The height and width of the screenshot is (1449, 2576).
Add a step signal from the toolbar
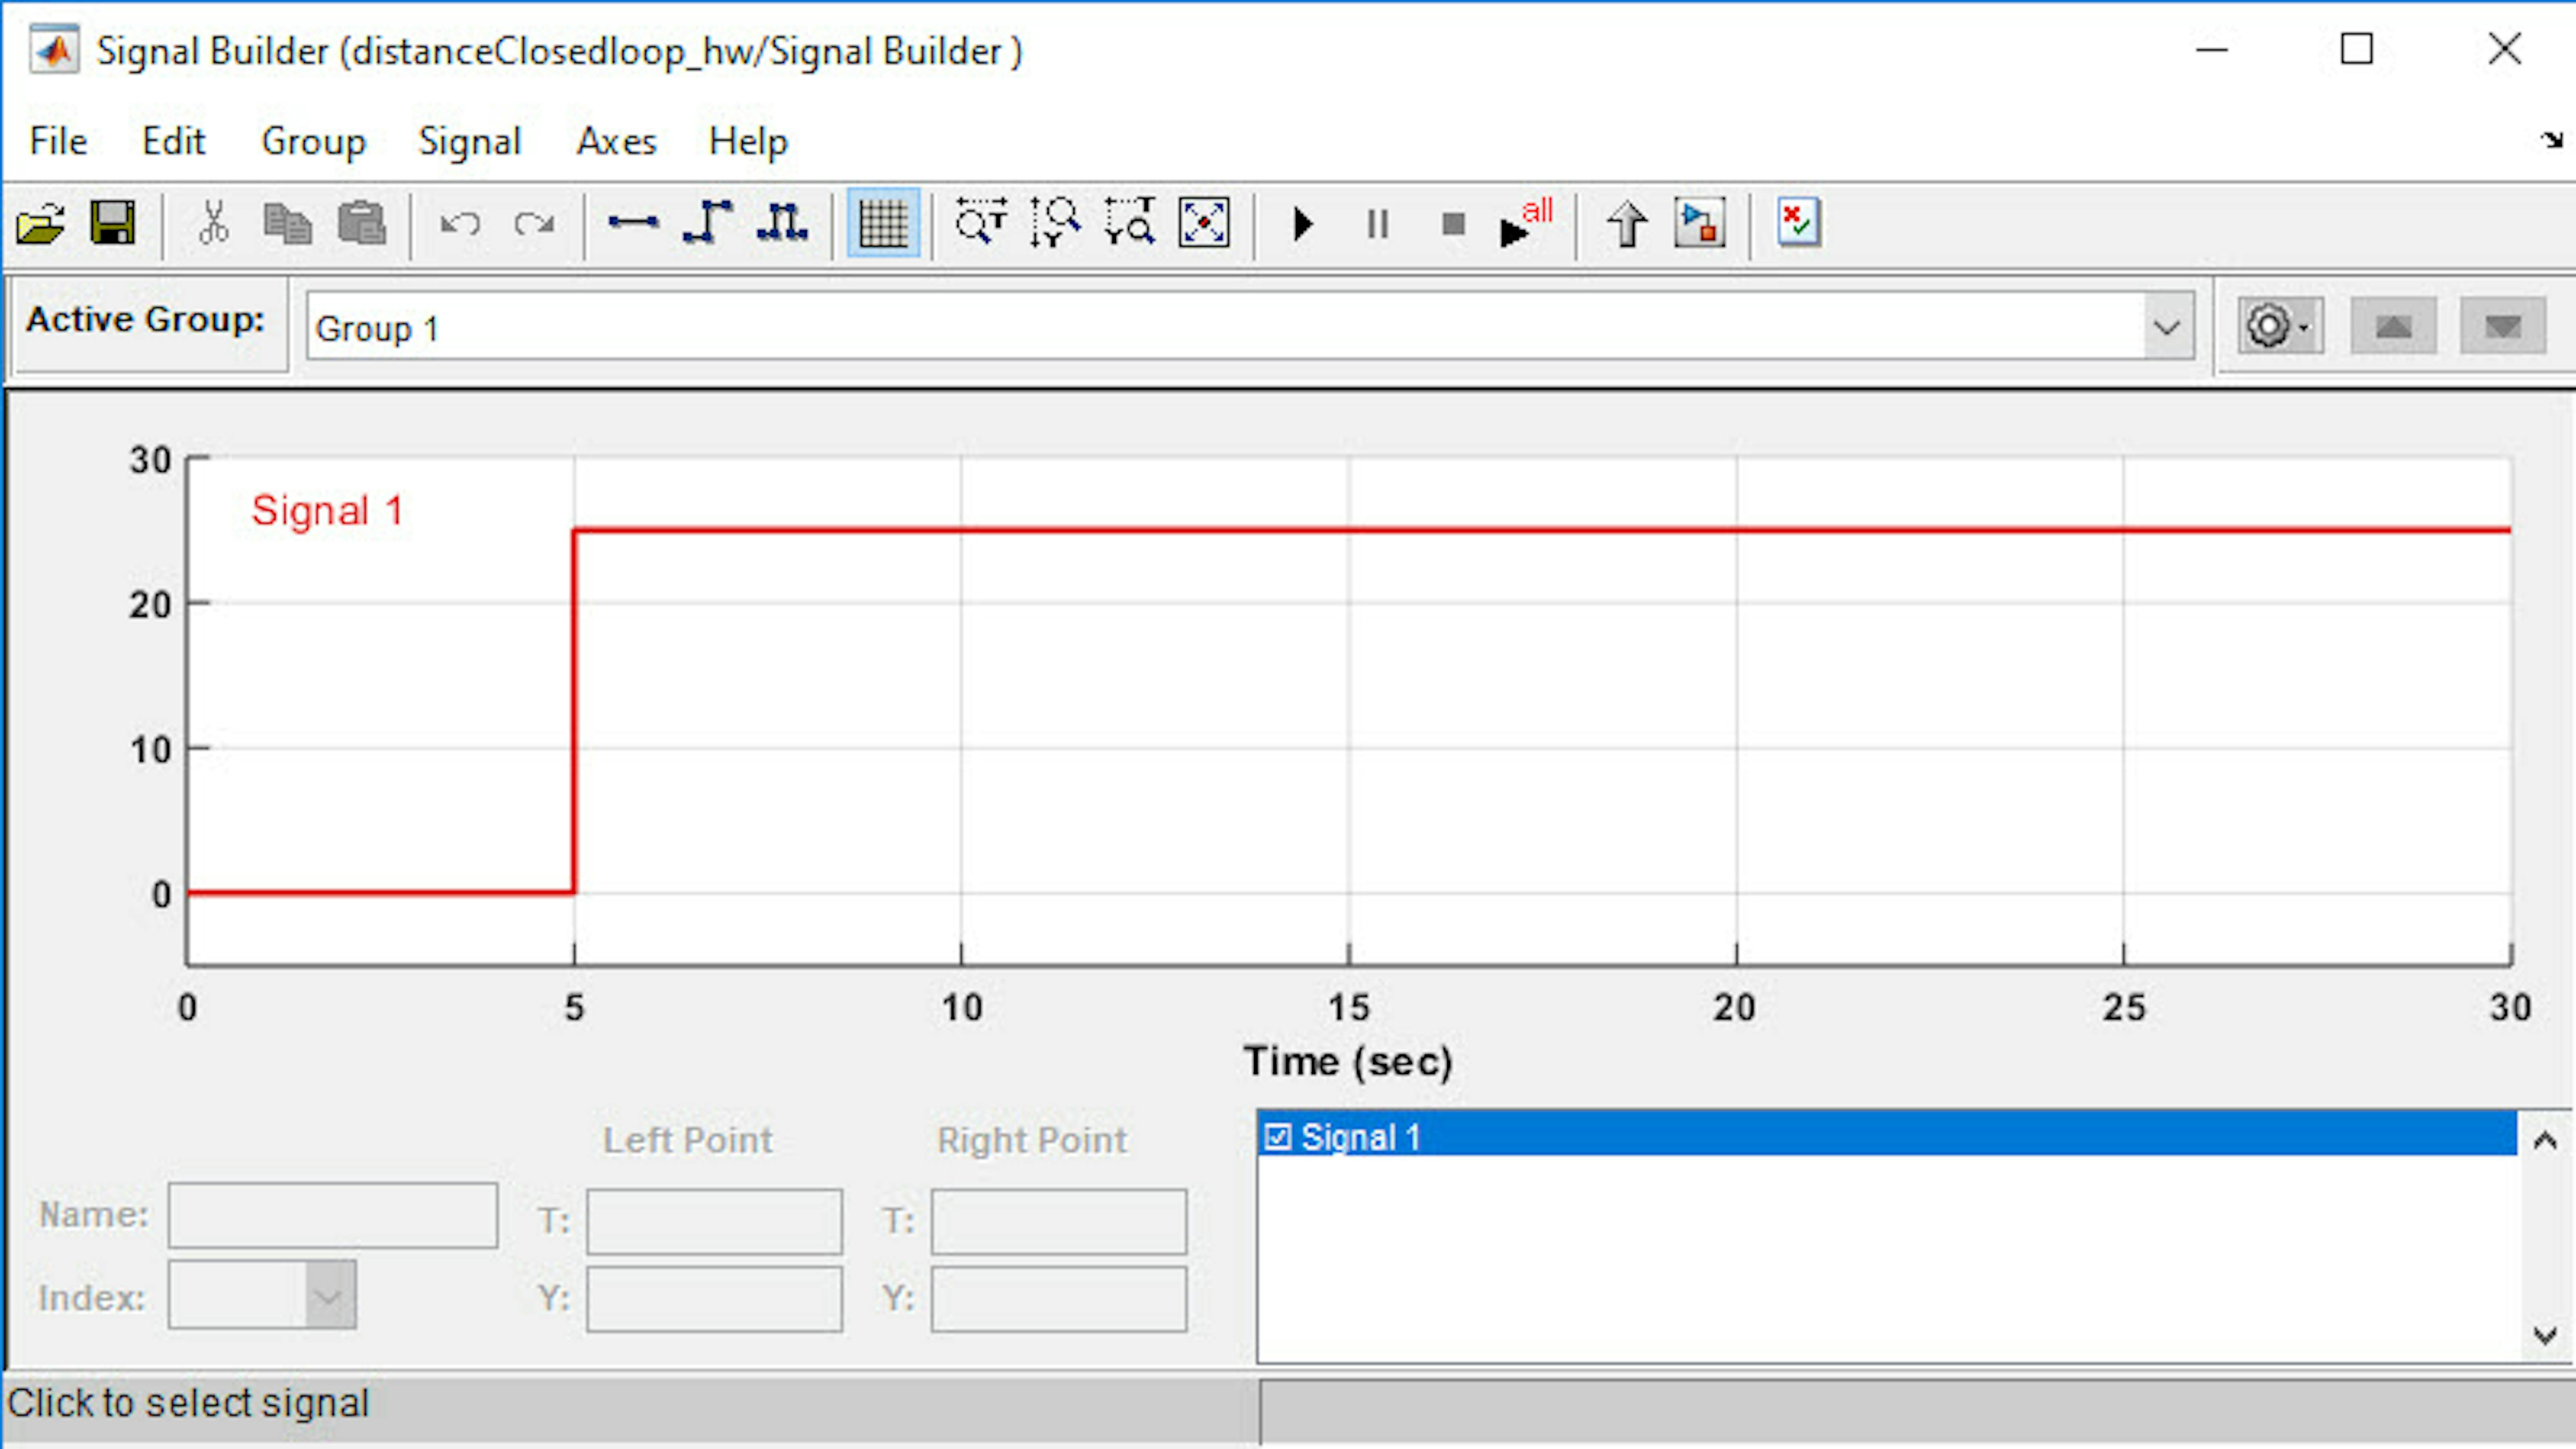pyautogui.click(x=708, y=223)
